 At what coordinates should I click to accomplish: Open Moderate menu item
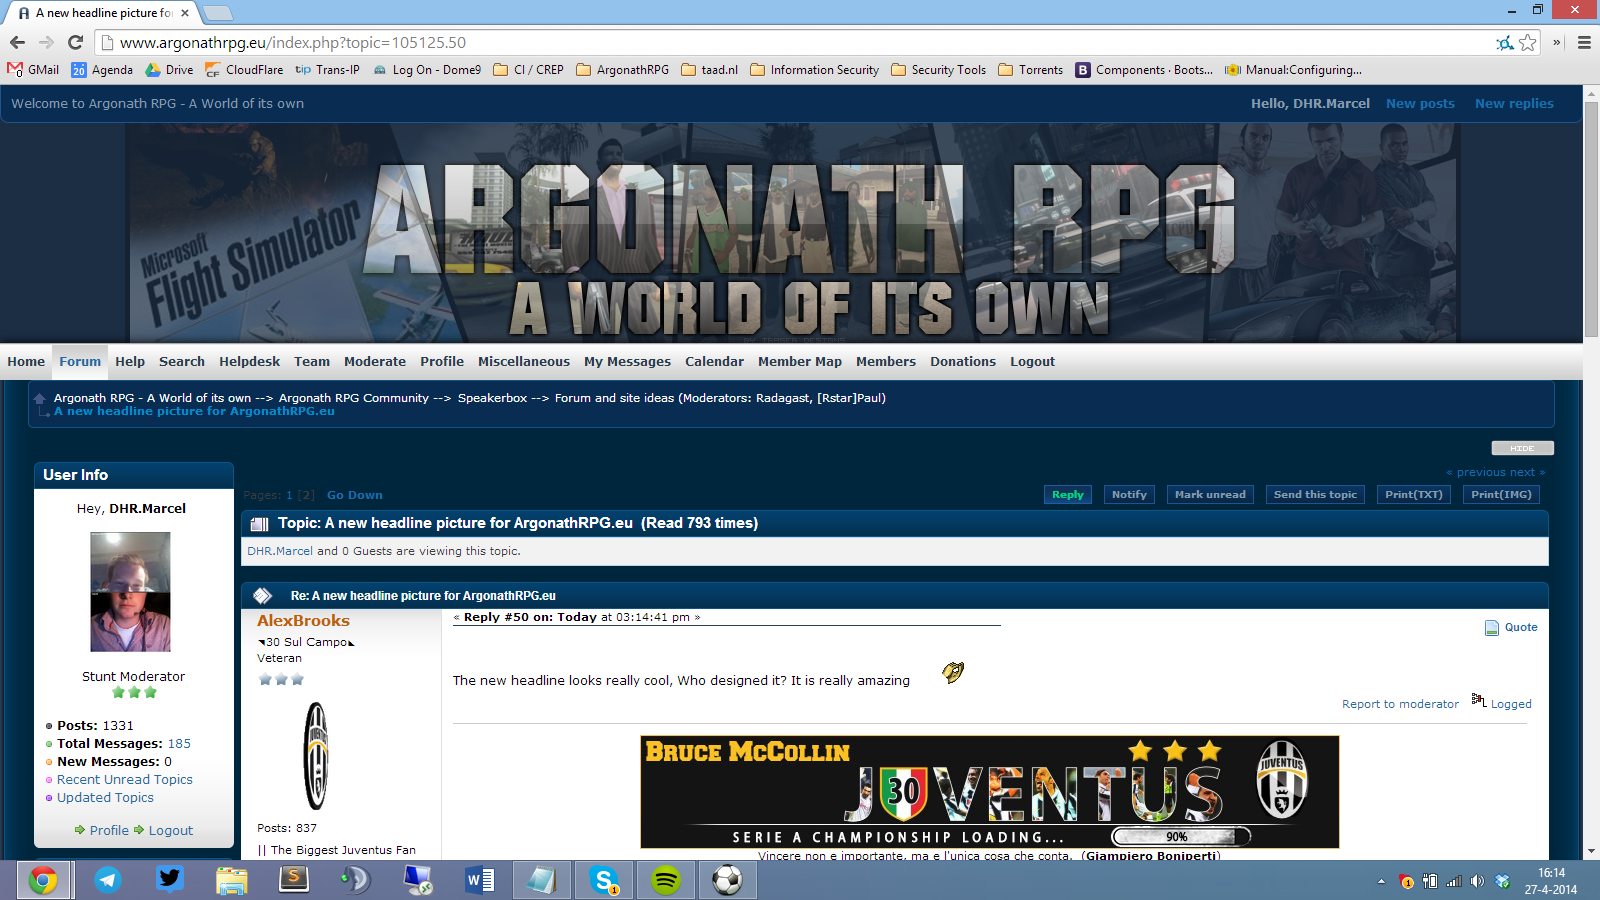coord(375,362)
